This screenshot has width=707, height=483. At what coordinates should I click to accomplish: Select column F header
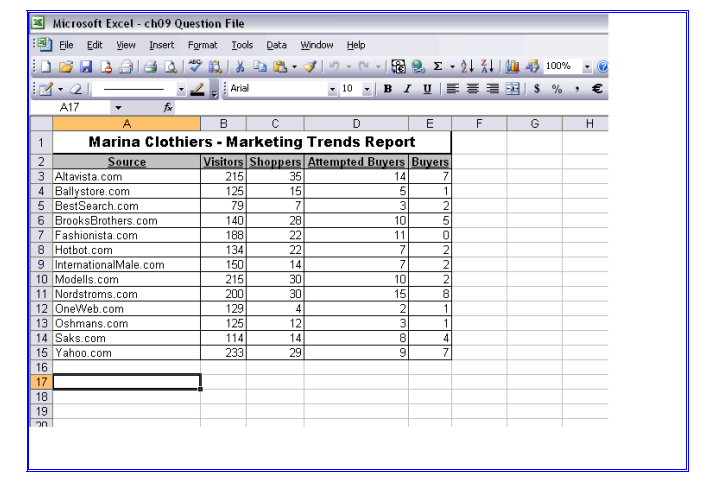click(x=479, y=124)
